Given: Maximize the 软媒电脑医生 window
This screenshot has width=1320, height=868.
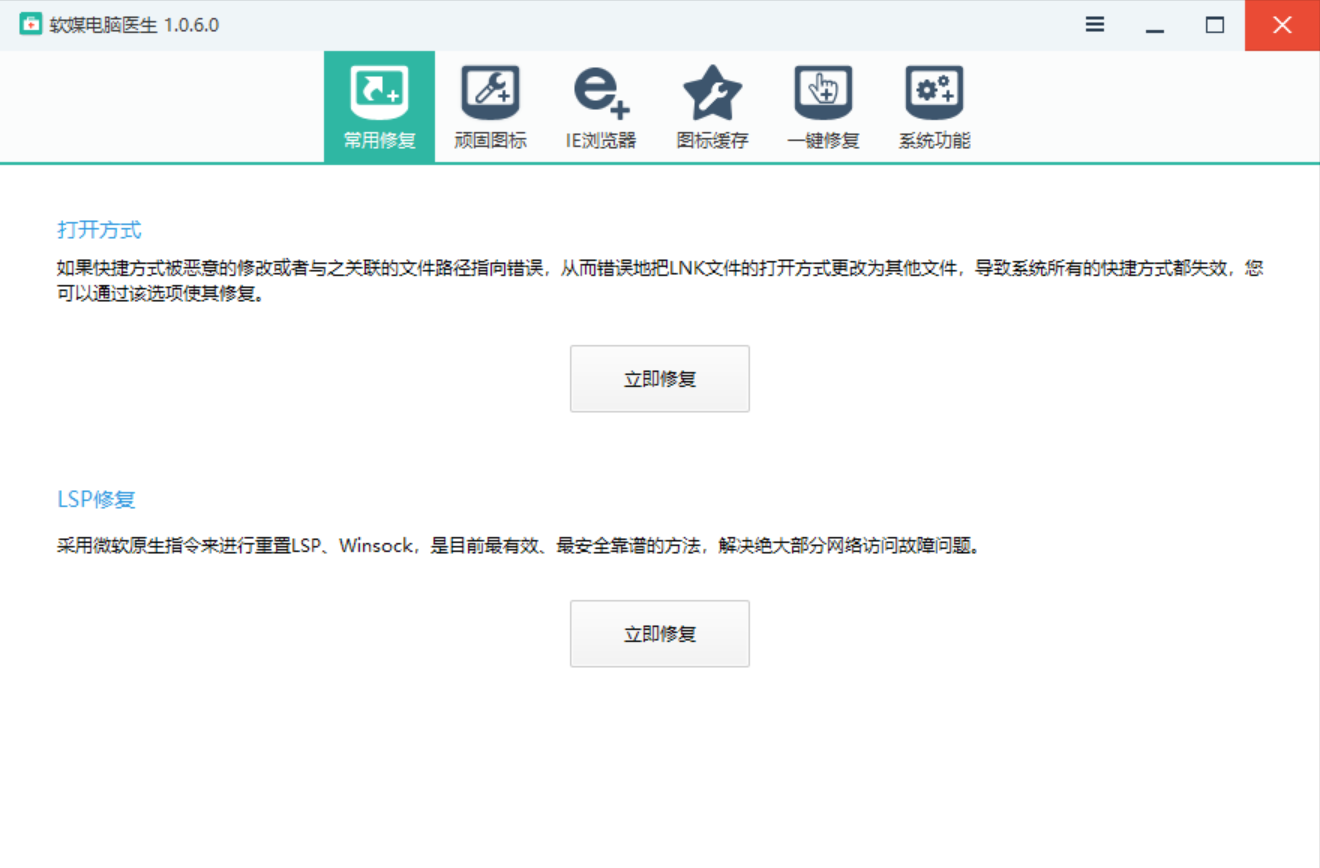Looking at the screenshot, I should pyautogui.click(x=1215, y=25).
